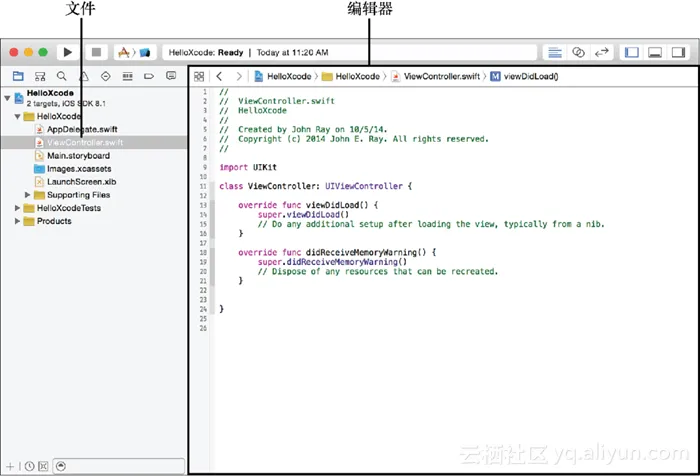Select the Products group
Image resolution: width=700 pixels, height=476 pixels.
[x=47, y=221]
